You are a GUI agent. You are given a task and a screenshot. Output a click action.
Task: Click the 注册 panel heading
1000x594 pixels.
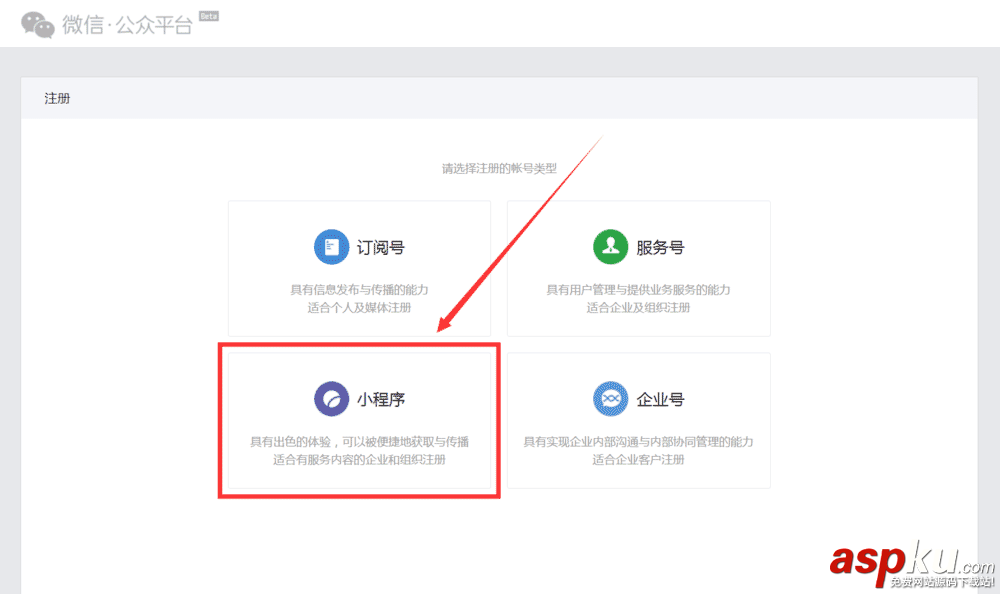57,98
